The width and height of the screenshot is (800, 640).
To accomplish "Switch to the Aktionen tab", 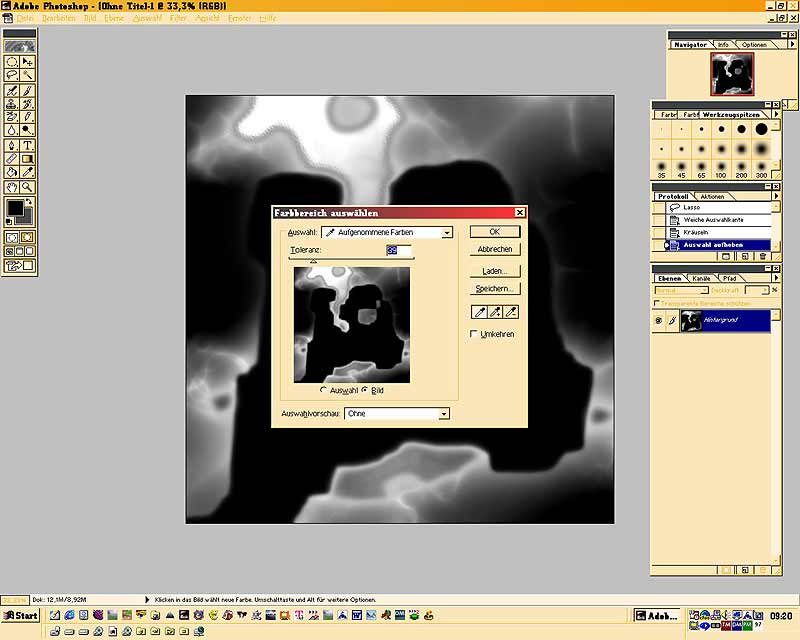I will pyautogui.click(x=712, y=196).
